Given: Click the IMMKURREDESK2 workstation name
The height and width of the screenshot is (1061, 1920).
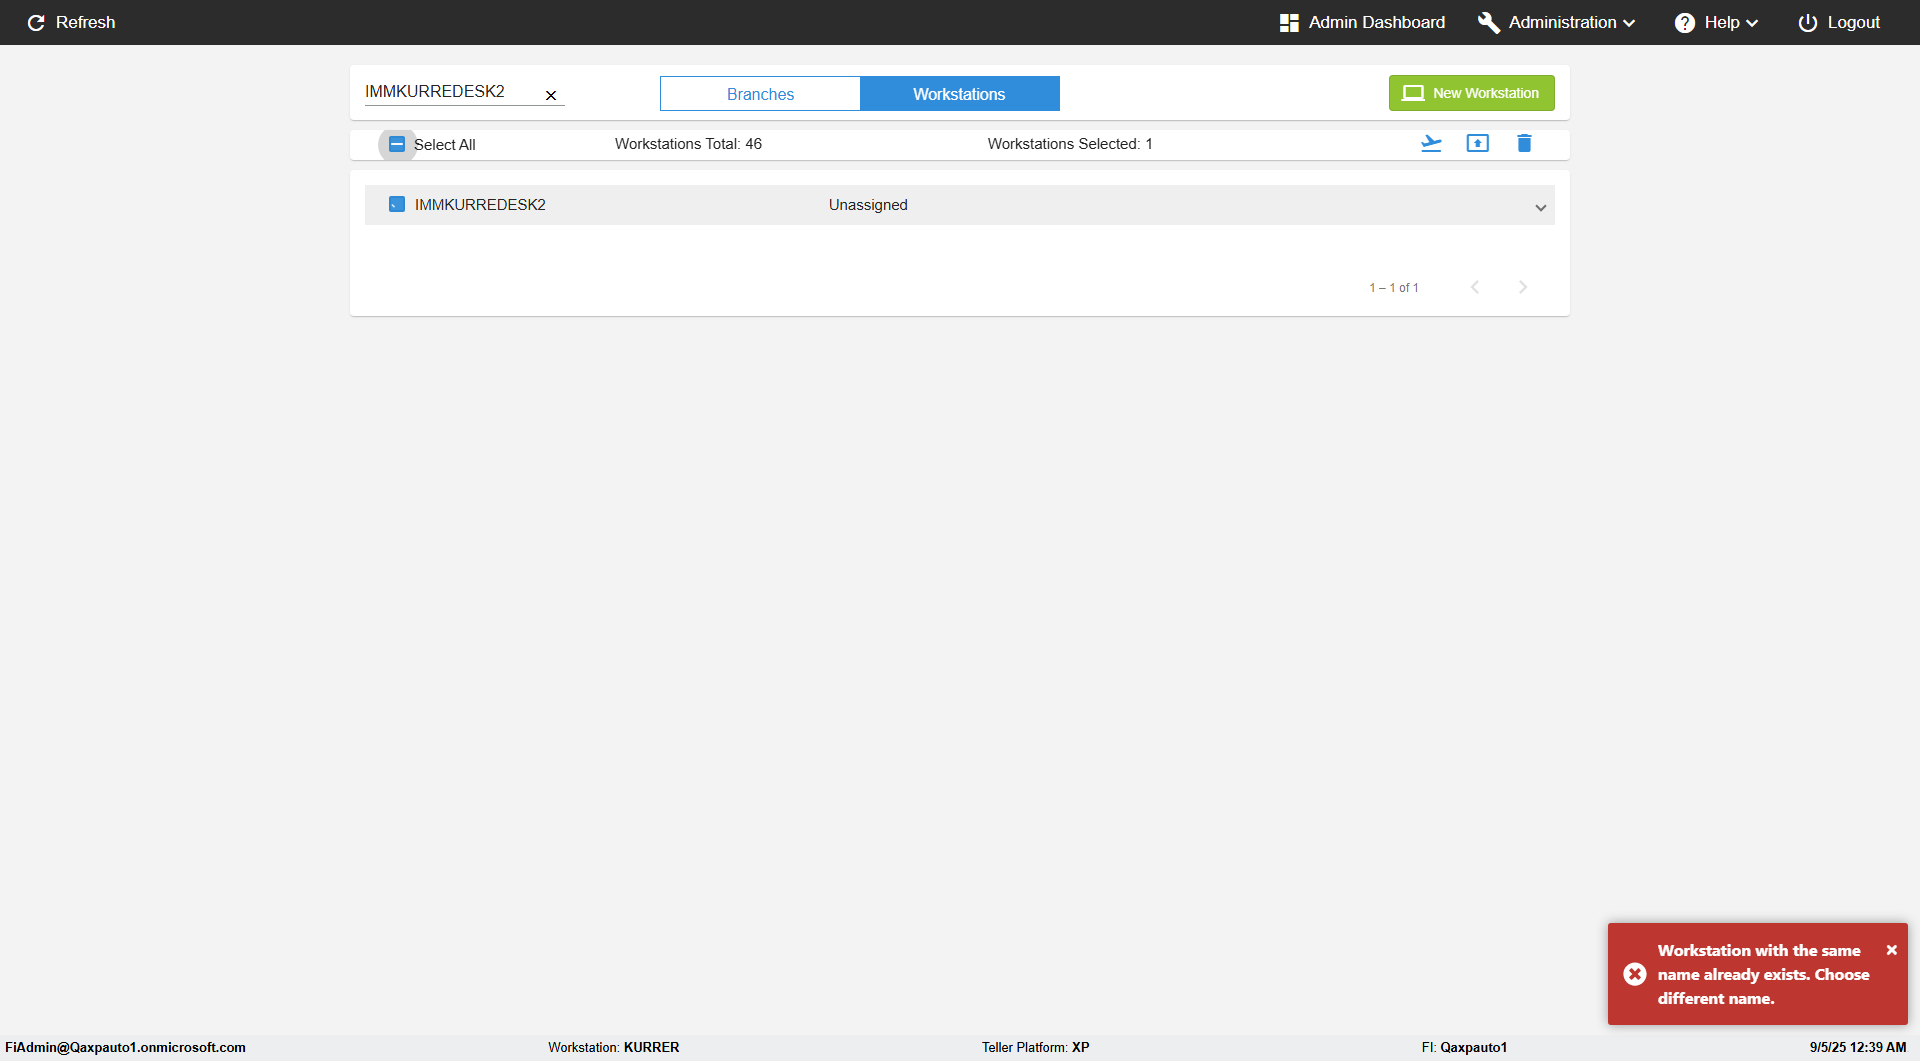Looking at the screenshot, I should click(480, 205).
